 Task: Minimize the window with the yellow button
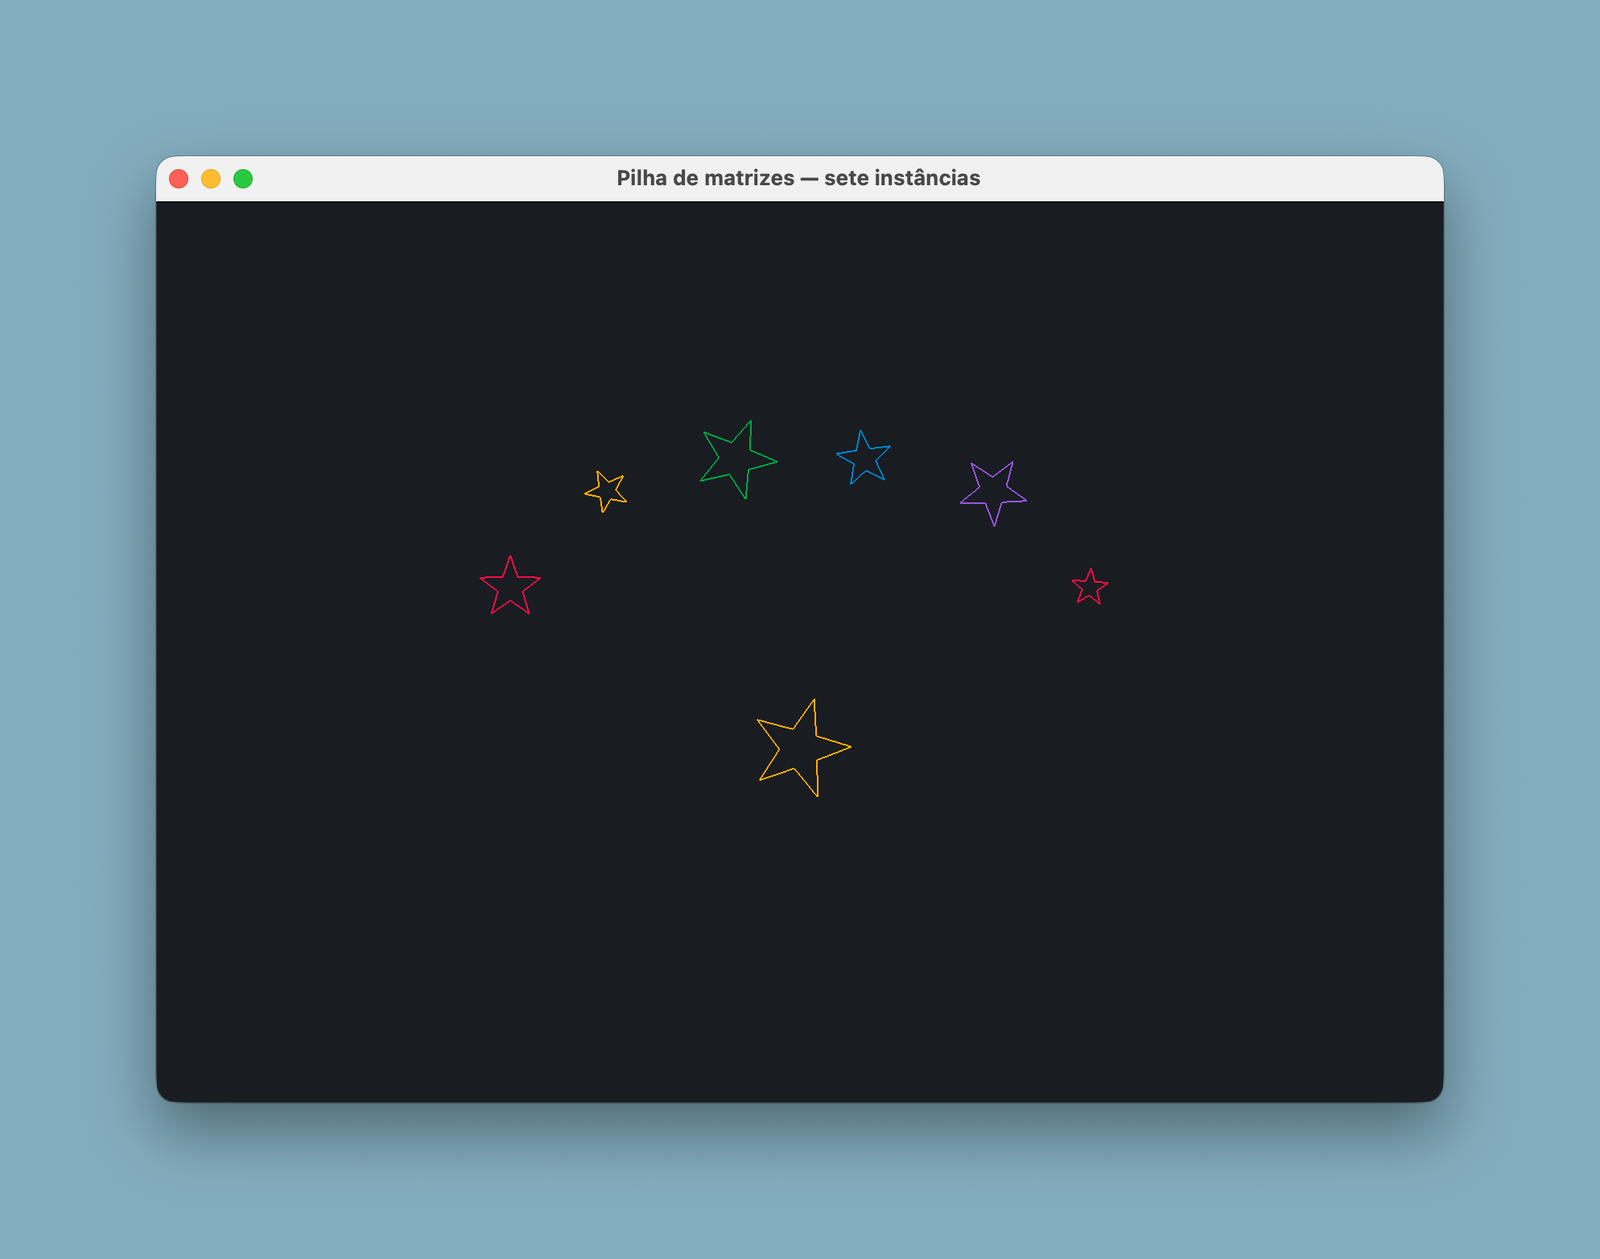point(211,179)
